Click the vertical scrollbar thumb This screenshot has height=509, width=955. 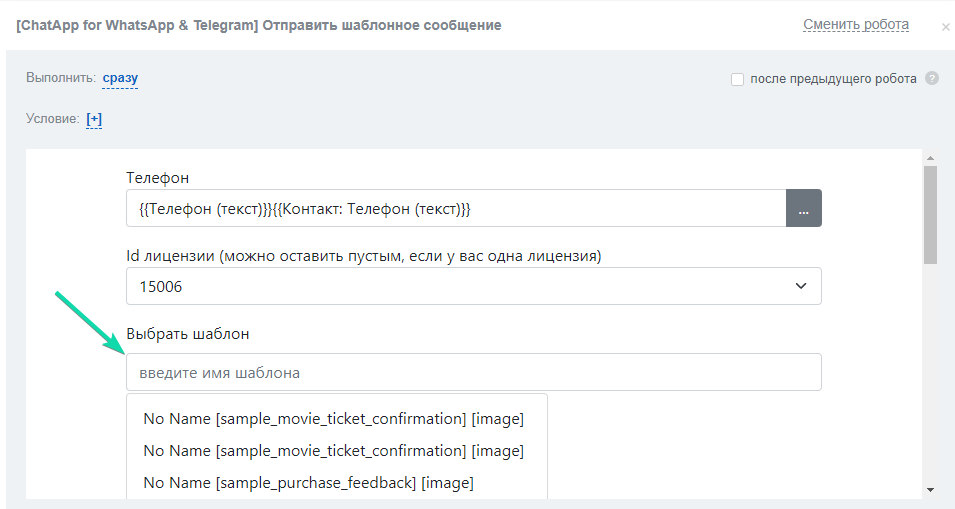[x=930, y=215]
